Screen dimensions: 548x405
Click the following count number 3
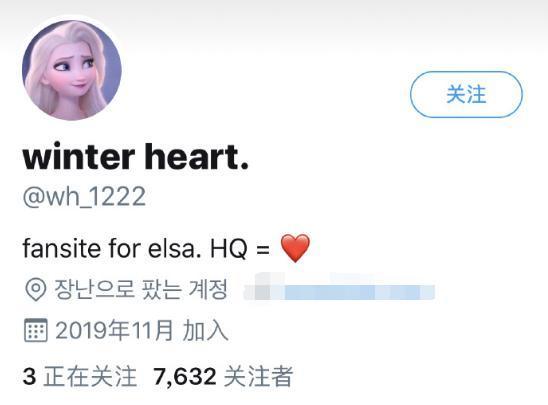click(29, 377)
